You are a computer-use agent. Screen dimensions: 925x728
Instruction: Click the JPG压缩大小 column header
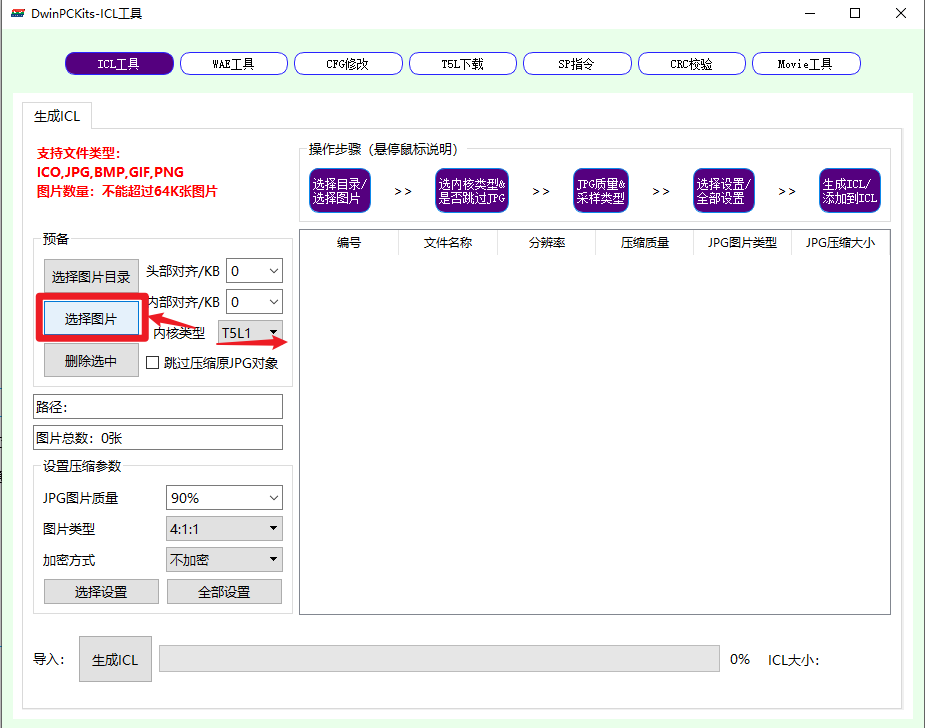(x=840, y=242)
